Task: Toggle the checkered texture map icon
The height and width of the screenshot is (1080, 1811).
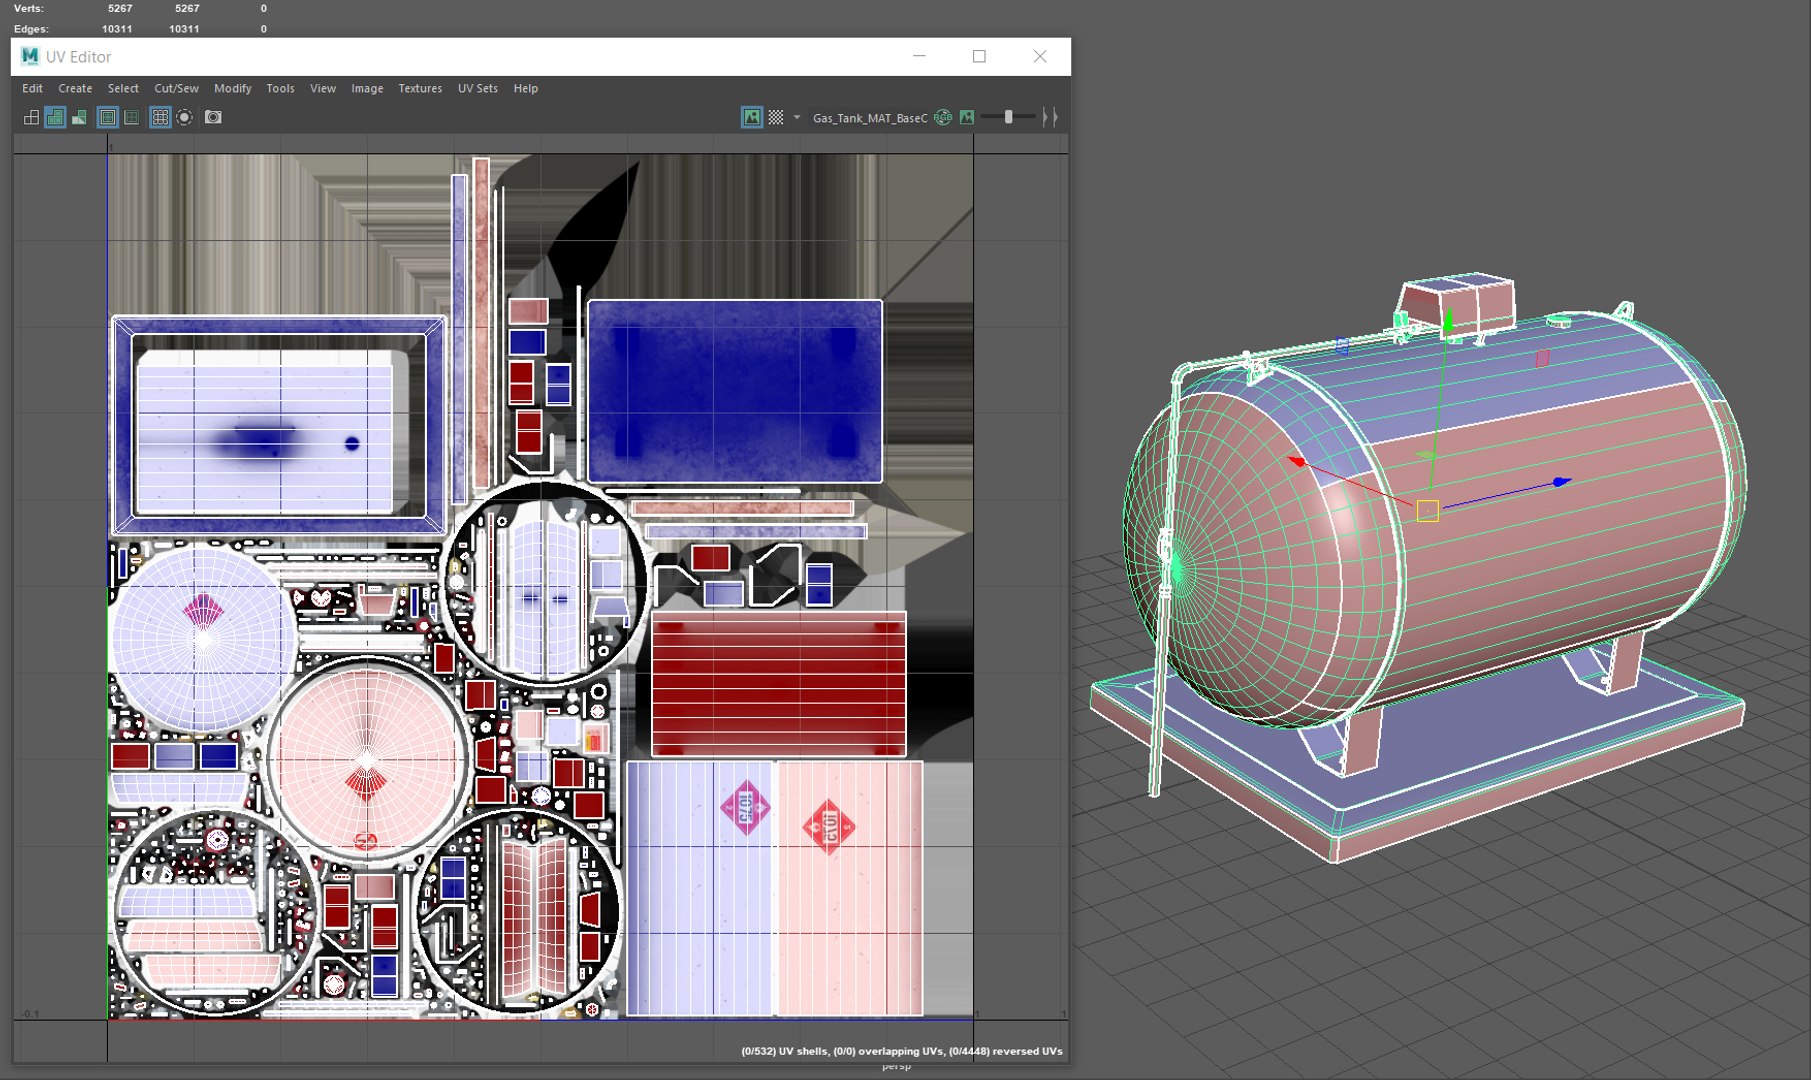Action: (776, 117)
